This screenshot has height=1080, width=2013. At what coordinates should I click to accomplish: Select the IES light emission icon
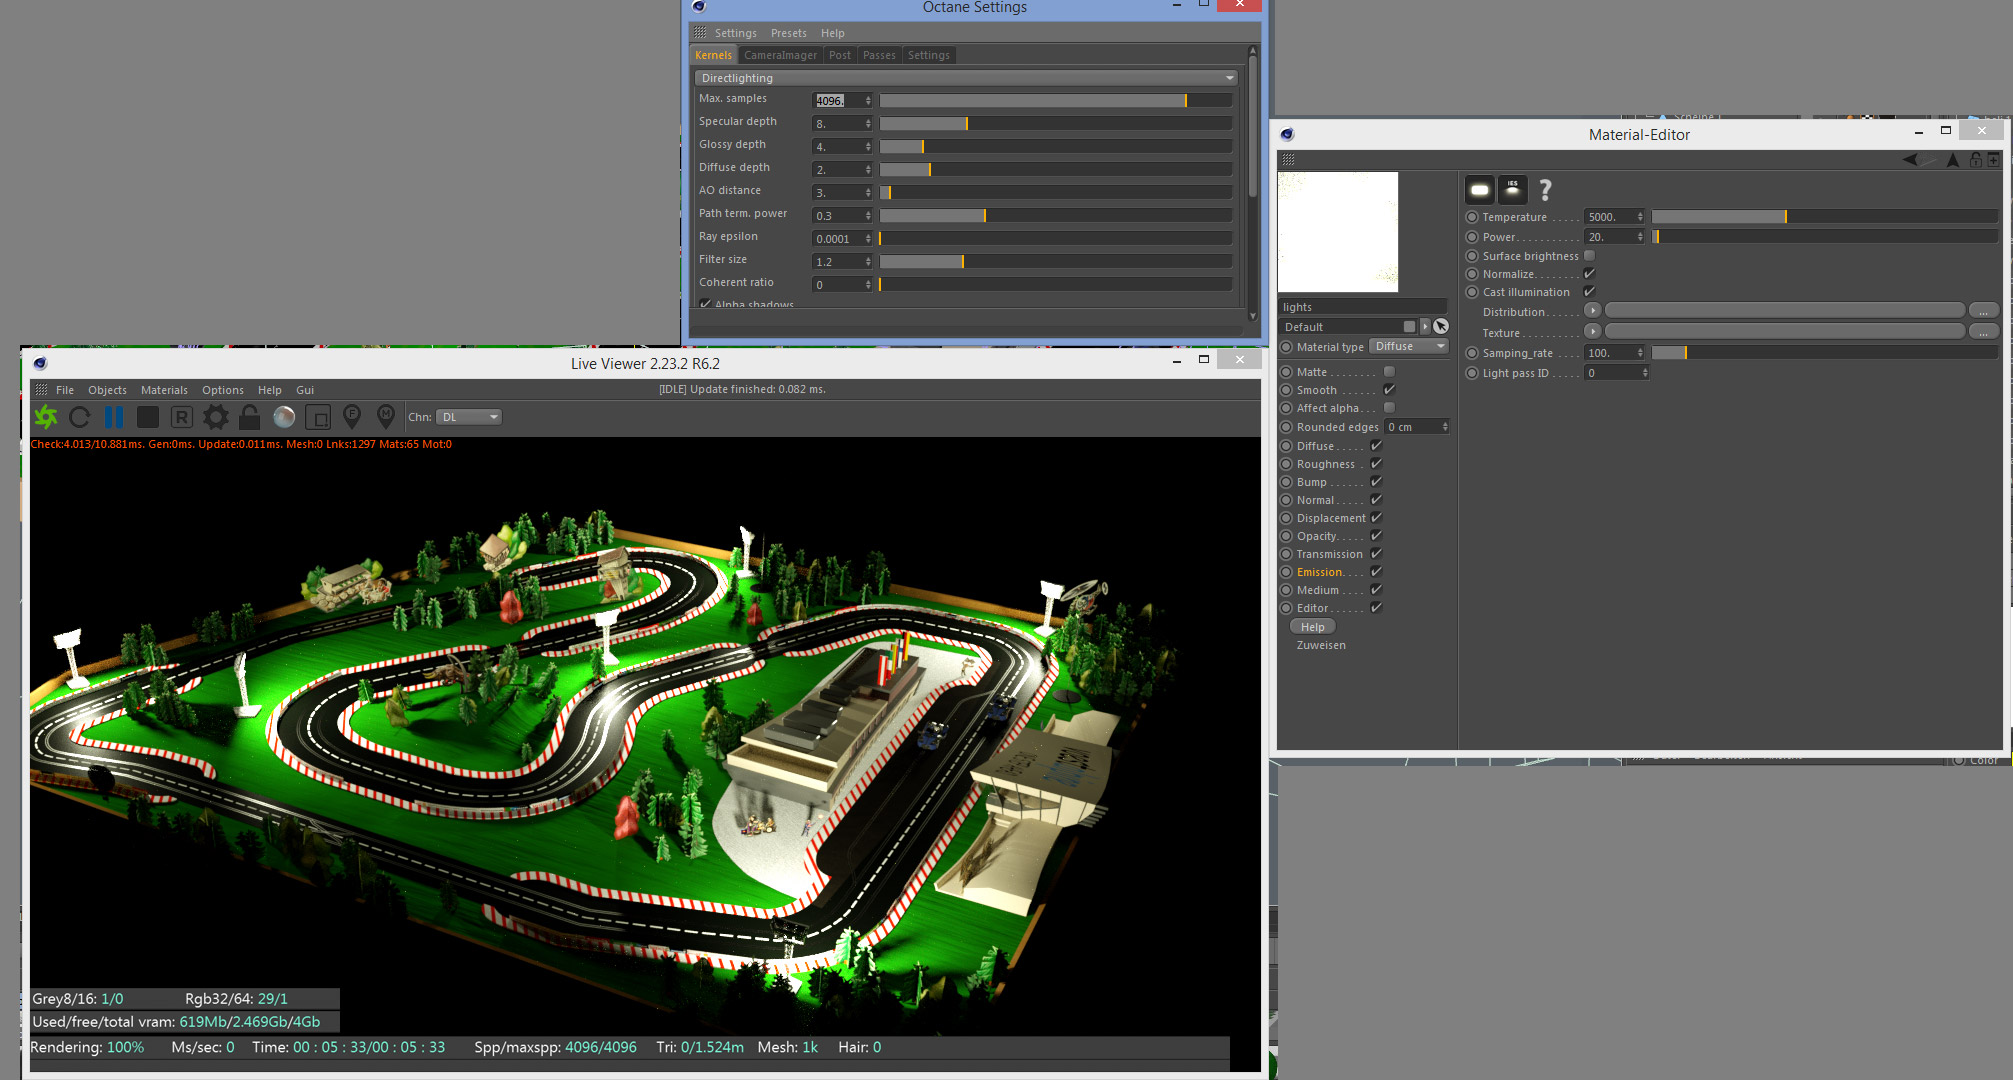1512,189
